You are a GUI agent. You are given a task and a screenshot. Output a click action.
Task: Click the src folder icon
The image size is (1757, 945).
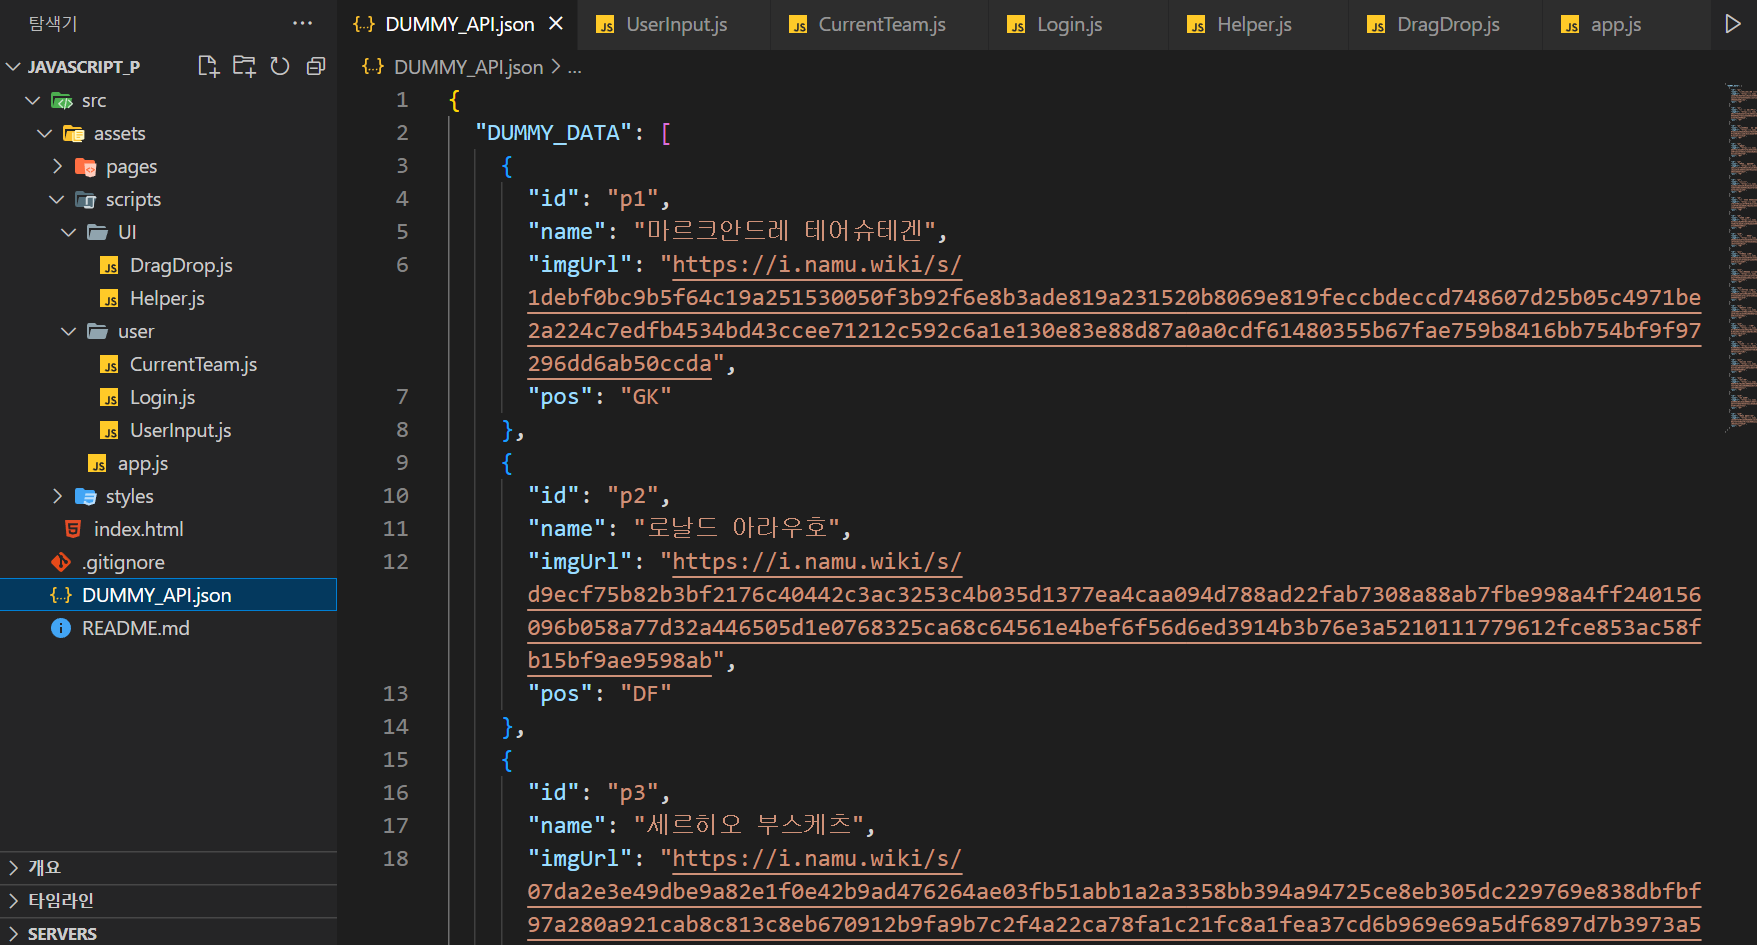(x=62, y=101)
